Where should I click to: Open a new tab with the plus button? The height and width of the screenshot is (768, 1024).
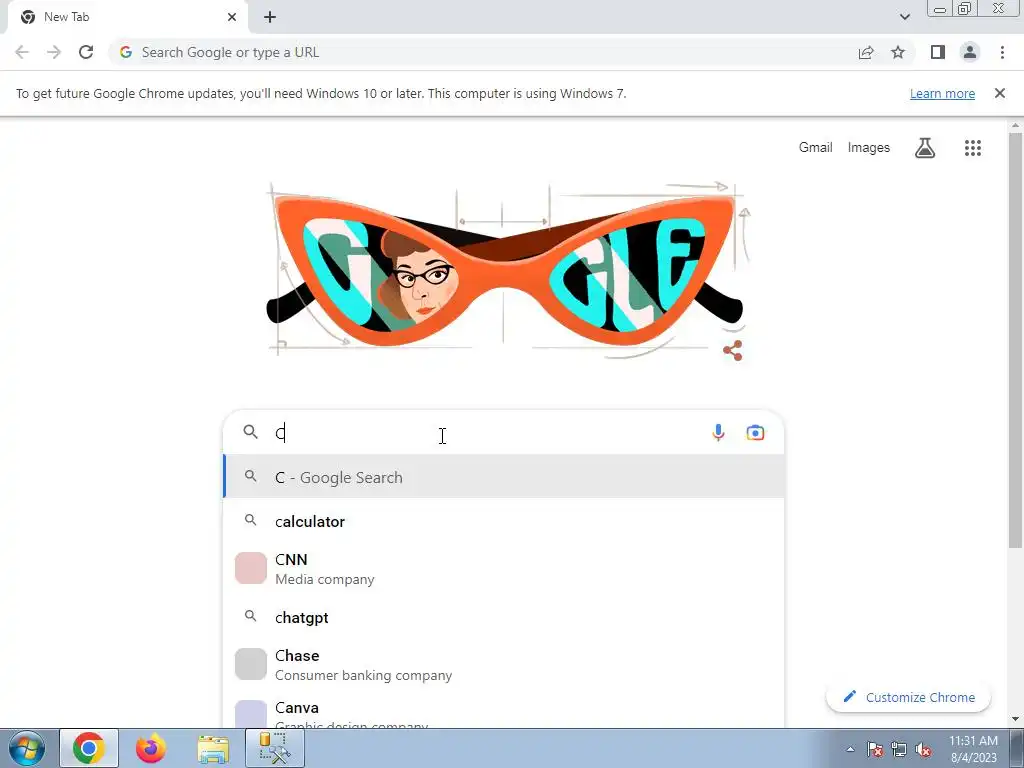coord(270,17)
